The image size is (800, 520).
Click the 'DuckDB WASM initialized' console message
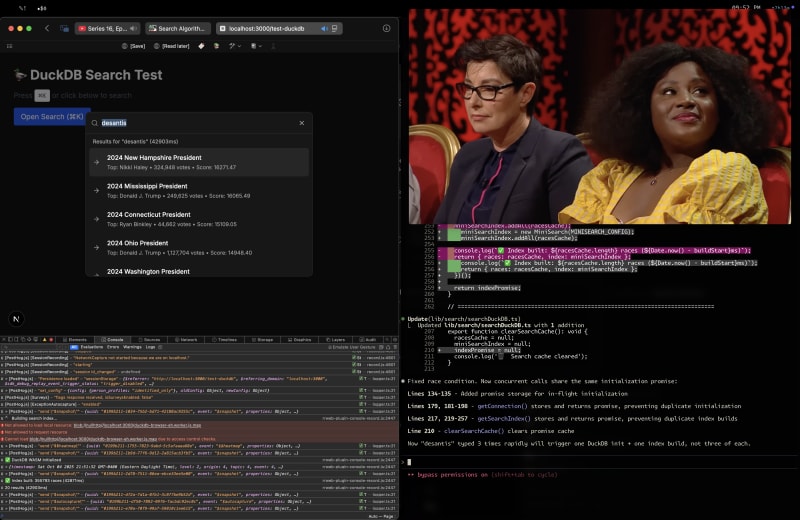click(x=34, y=460)
